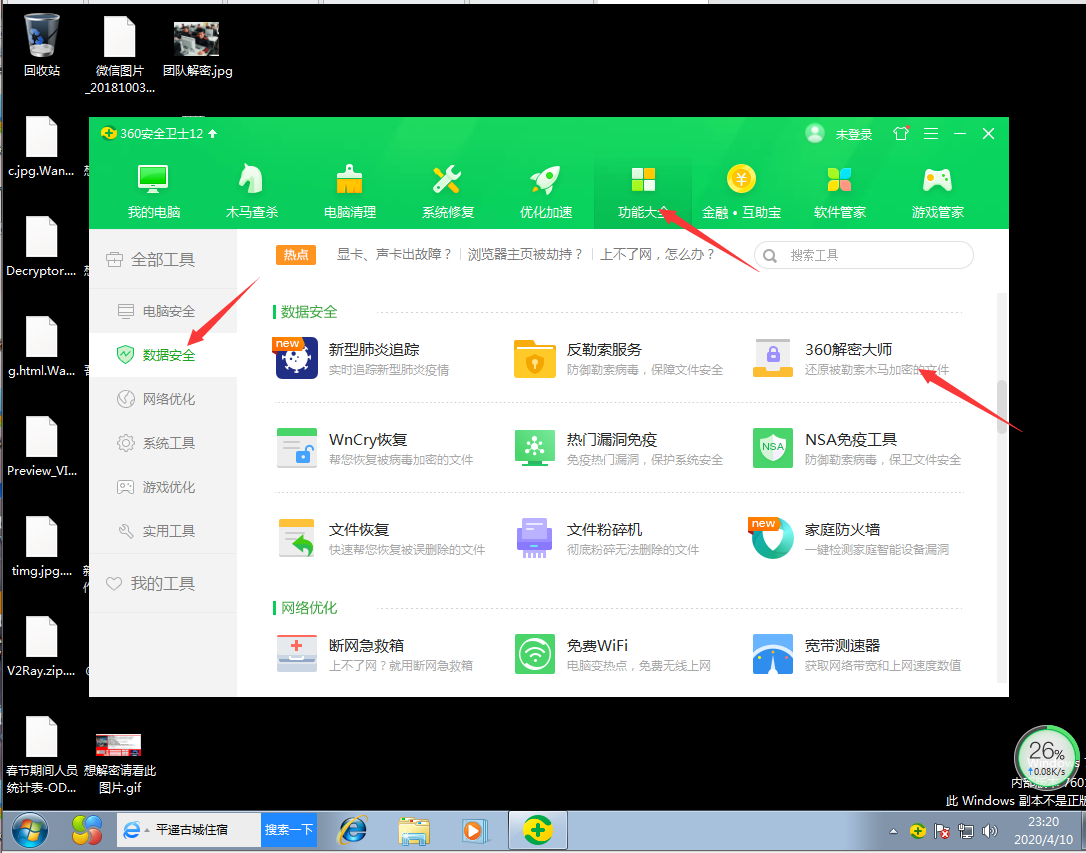Select 网络优化 sidebar category

163,399
